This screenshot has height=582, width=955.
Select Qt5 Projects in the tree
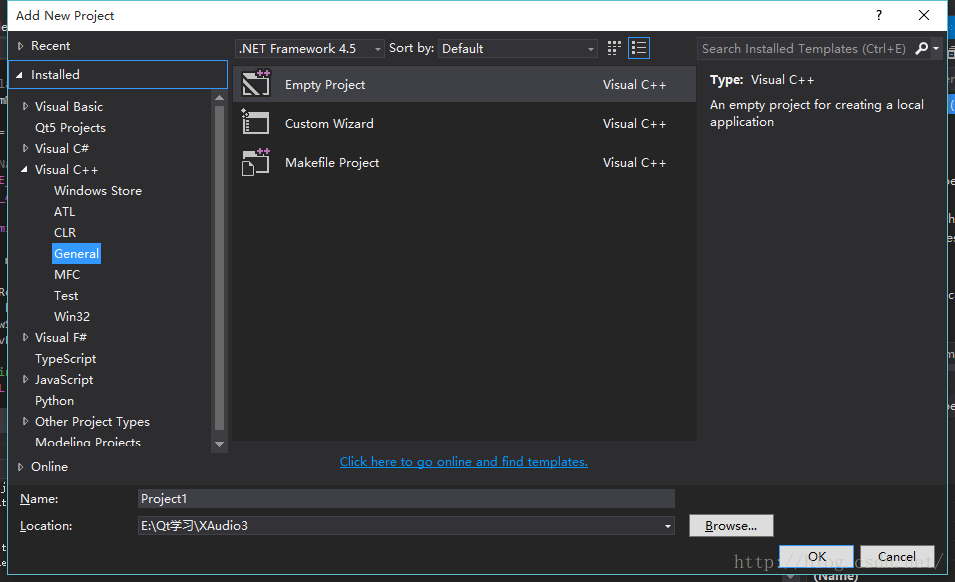coord(70,127)
